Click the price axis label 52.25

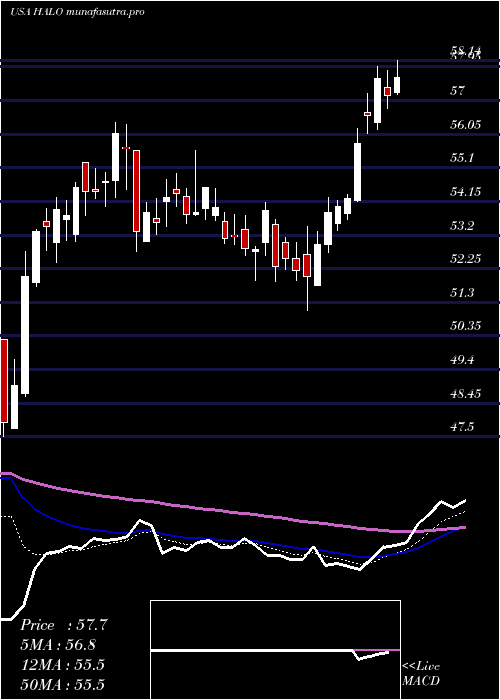pos(465,259)
